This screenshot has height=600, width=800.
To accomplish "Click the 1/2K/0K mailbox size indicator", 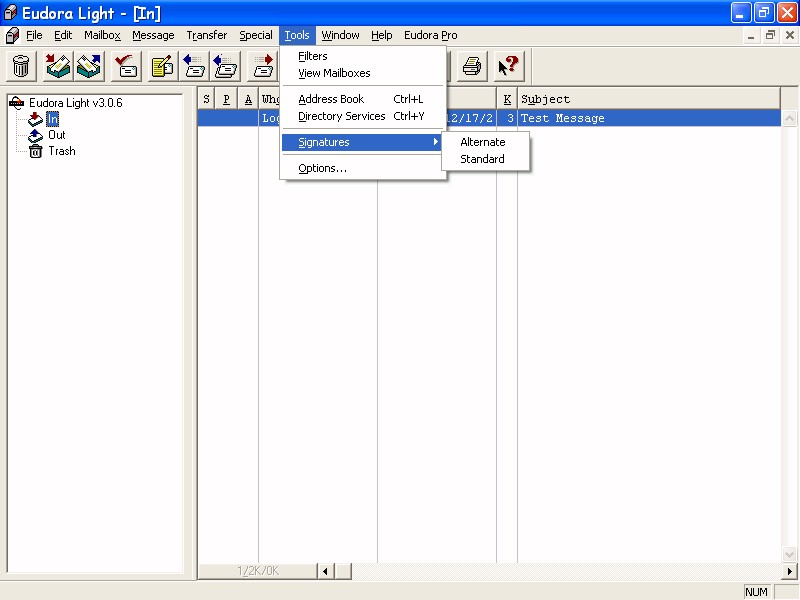I will (258, 571).
